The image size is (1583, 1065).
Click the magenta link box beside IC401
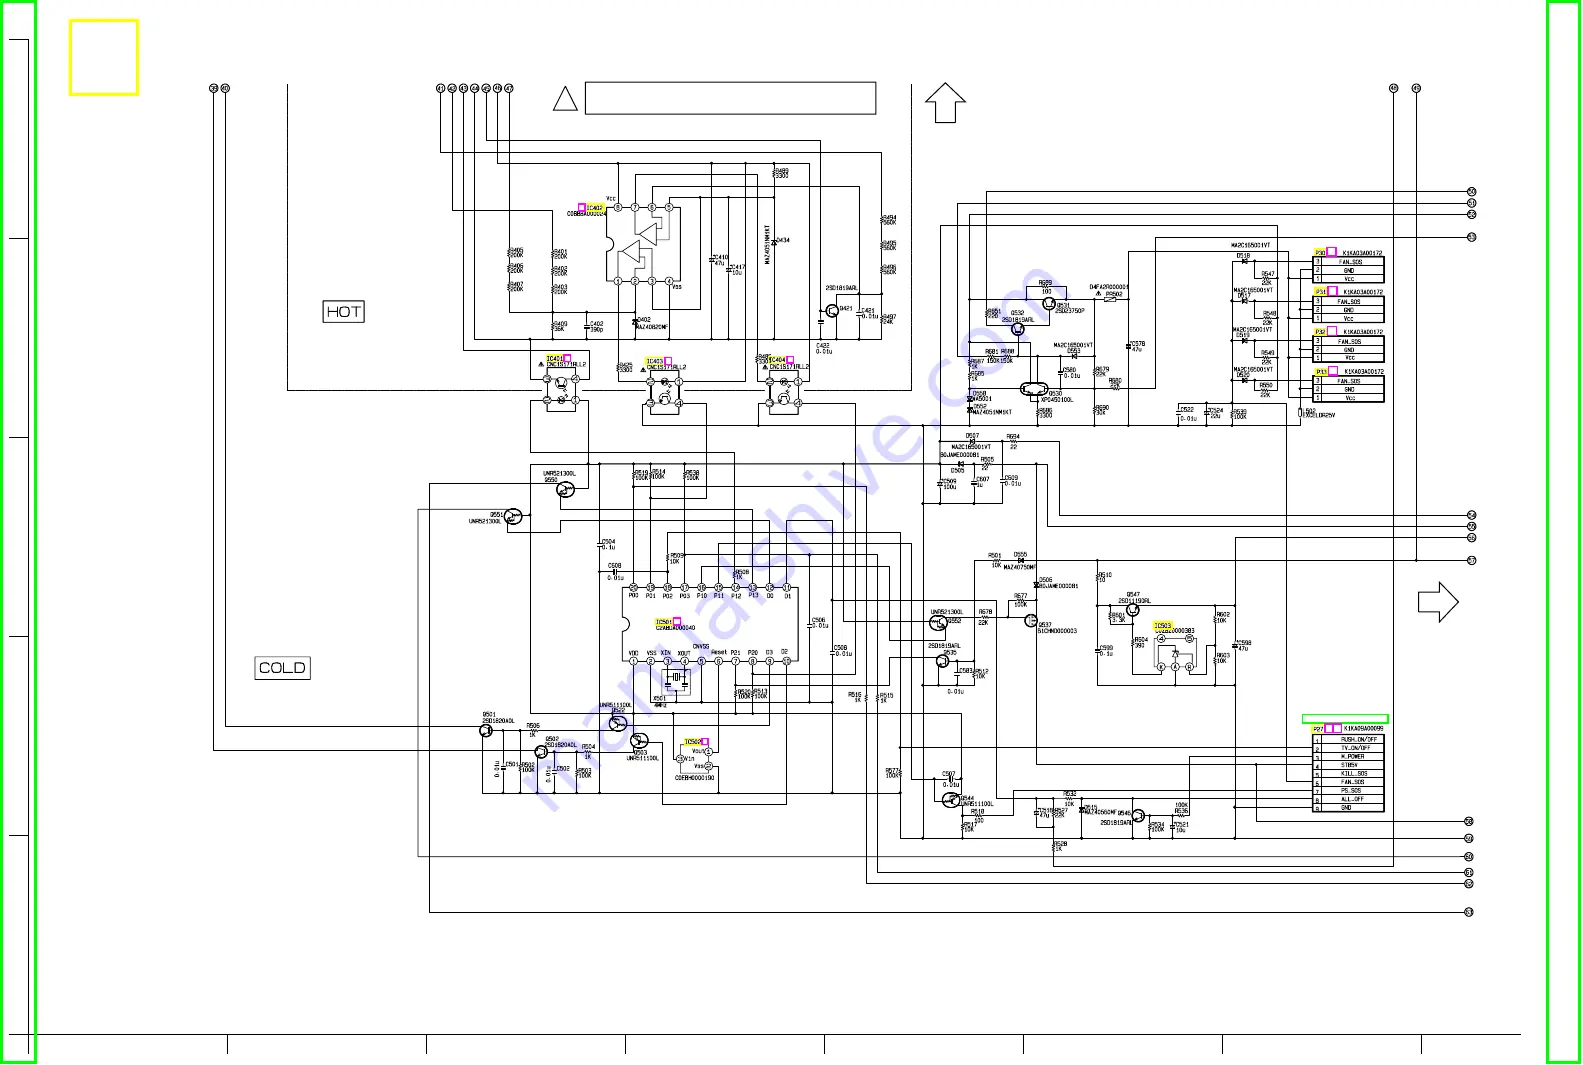tap(567, 358)
